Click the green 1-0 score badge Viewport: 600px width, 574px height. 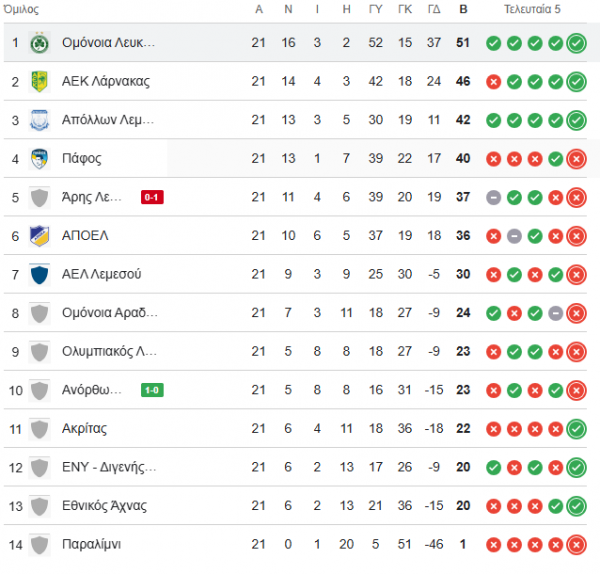click(152, 390)
